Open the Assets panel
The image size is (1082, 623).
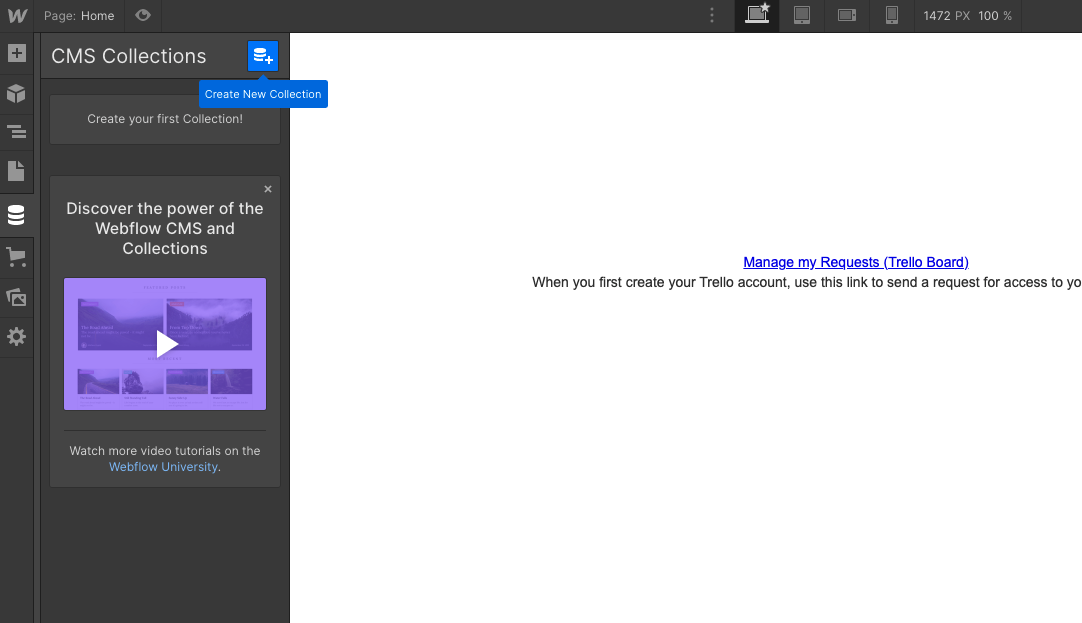[x=17, y=297]
